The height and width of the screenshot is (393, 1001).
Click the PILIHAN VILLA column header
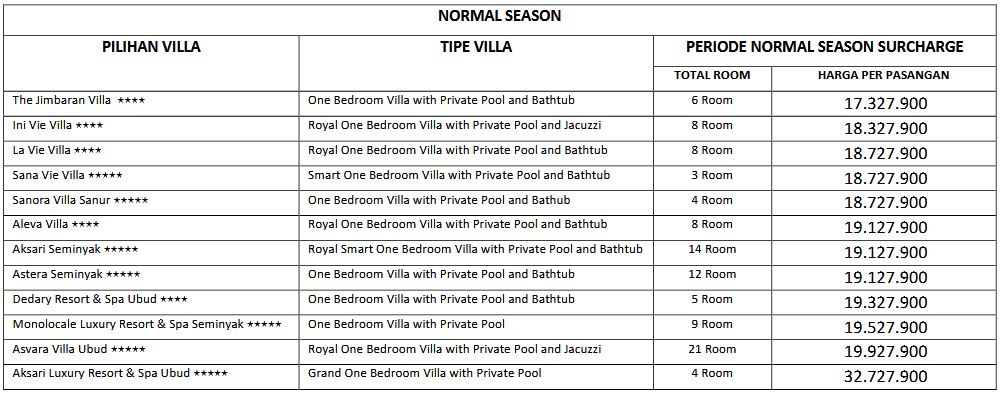coord(151,63)
